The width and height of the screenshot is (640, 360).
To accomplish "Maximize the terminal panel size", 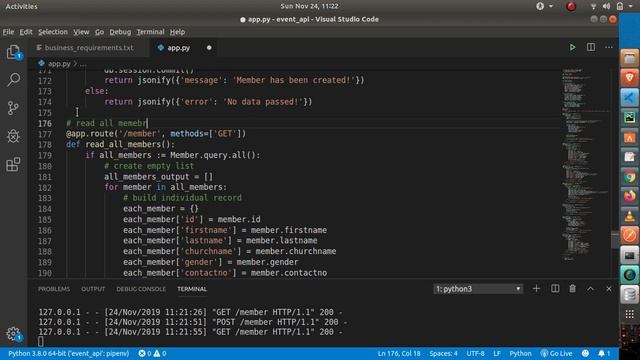I will [x=591, y=289].
